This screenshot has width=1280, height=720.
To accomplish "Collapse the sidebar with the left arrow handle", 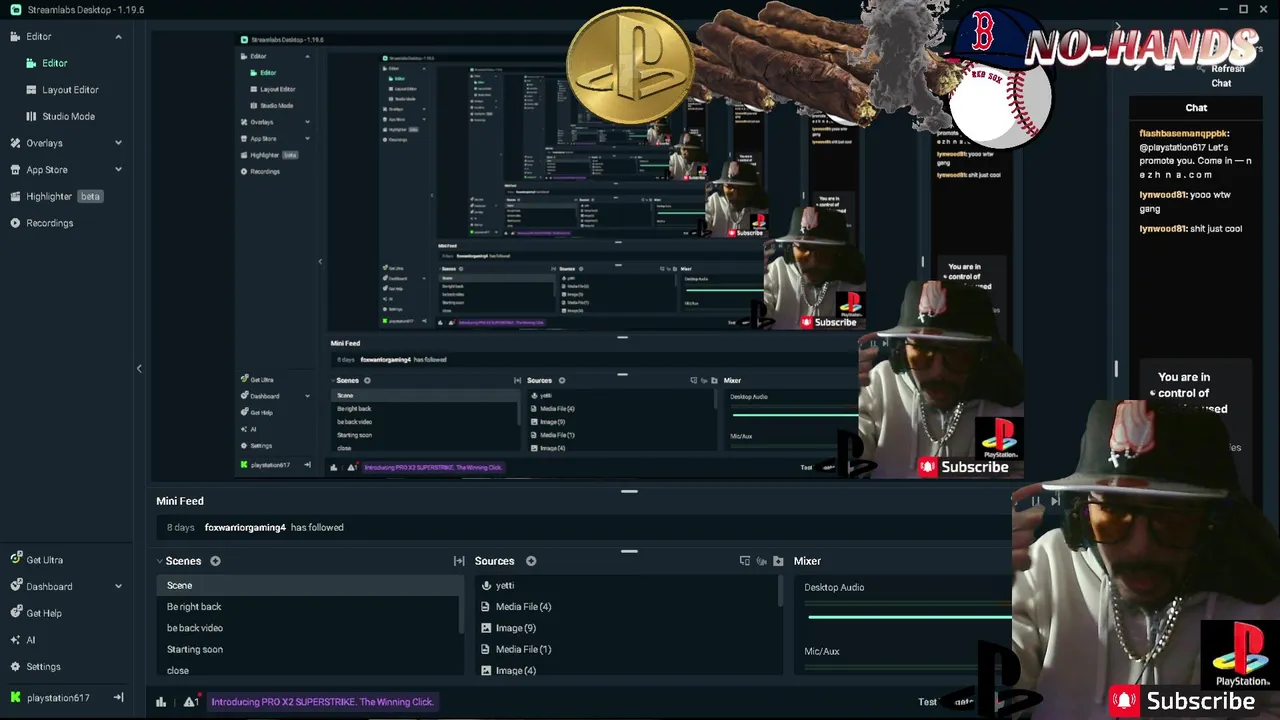I will coord(139,369).
